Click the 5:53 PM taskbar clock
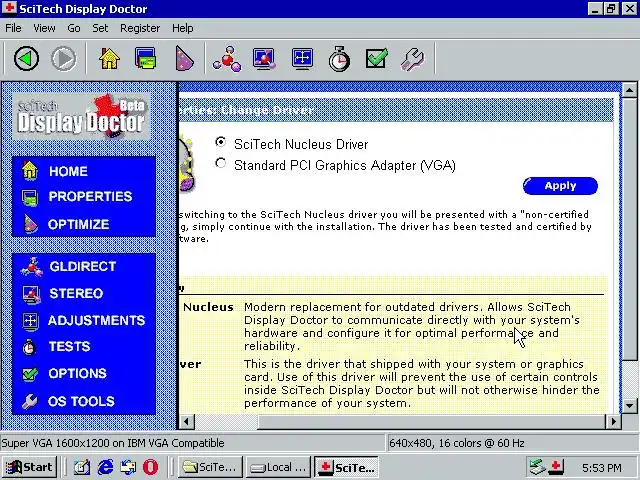The height and width of the screenshot is (480, 640). pyautogui.click(x=602, y=467)
